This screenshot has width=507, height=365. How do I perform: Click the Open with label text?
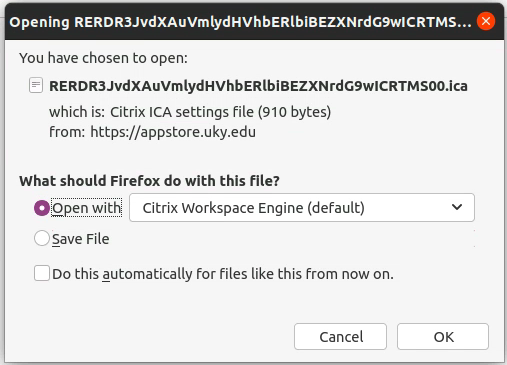click(87, 208)
